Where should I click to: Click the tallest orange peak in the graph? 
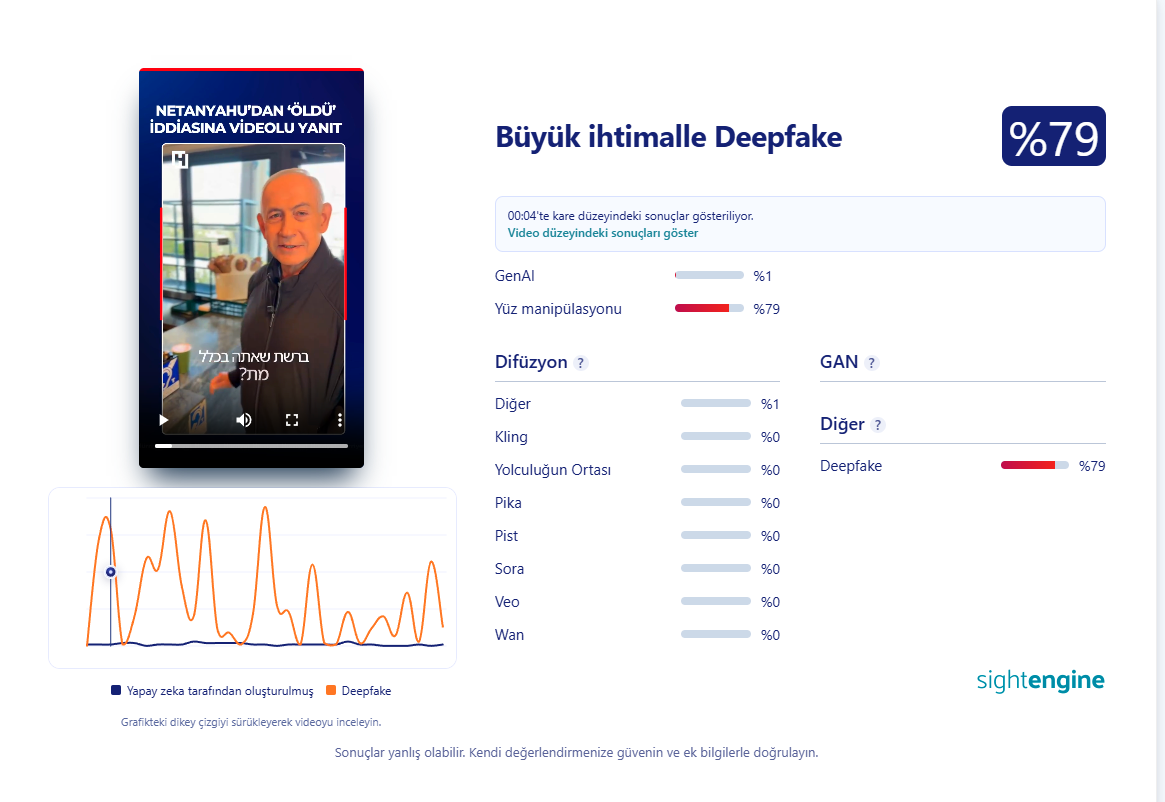[x=265, y=508]
